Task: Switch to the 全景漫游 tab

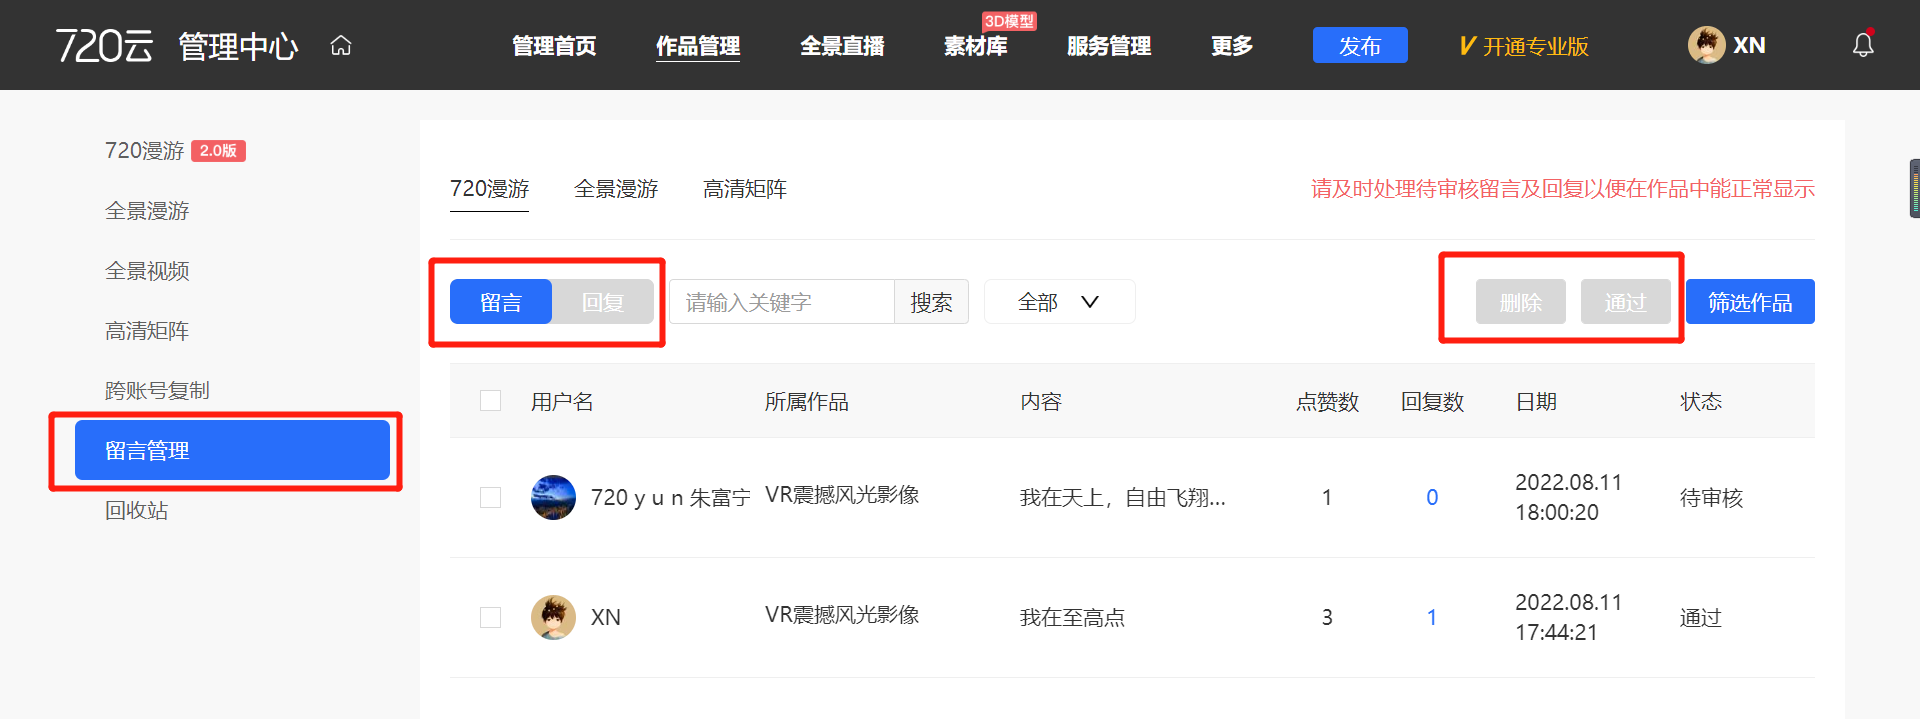Action: point(616,189)
